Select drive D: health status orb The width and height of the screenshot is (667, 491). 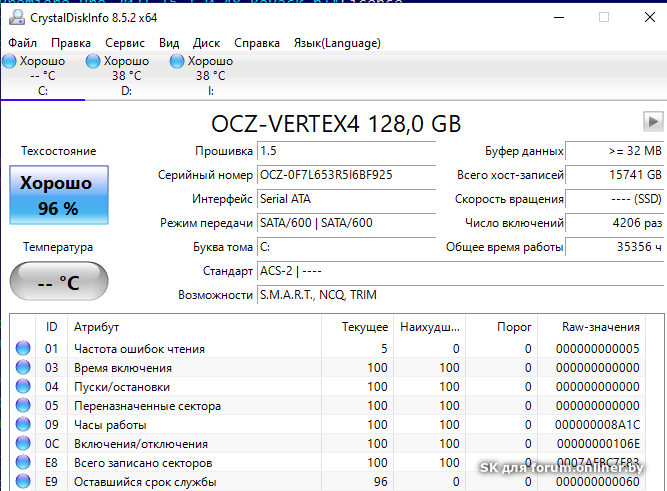point(93,62)
